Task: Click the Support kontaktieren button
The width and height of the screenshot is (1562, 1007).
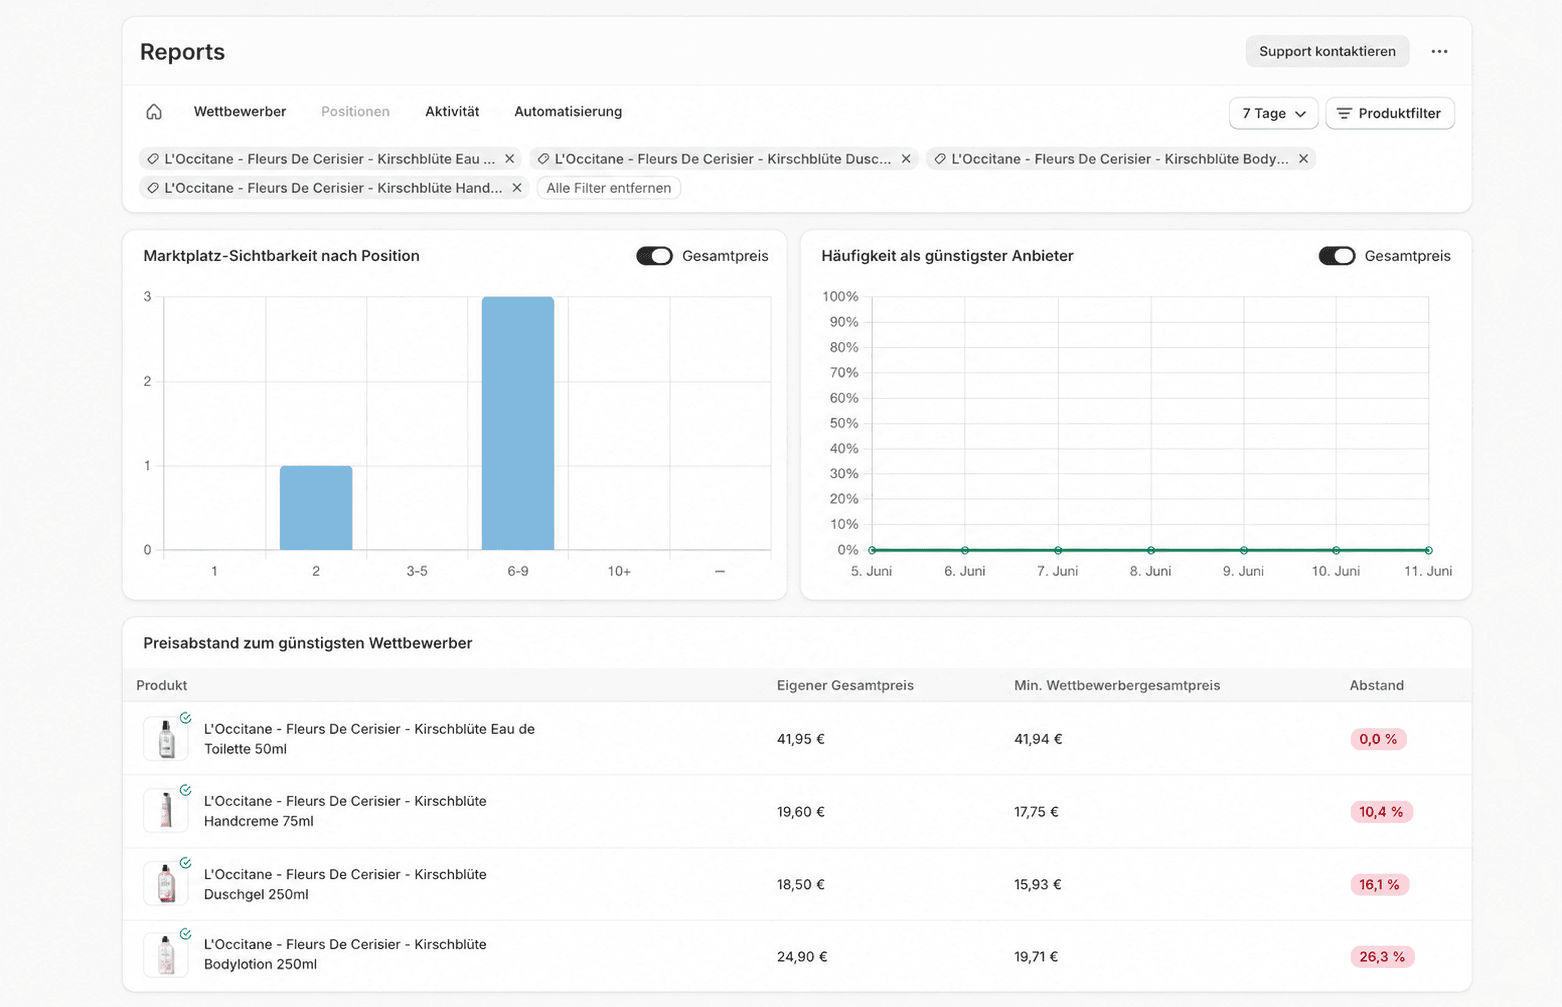Action: 1327,52
